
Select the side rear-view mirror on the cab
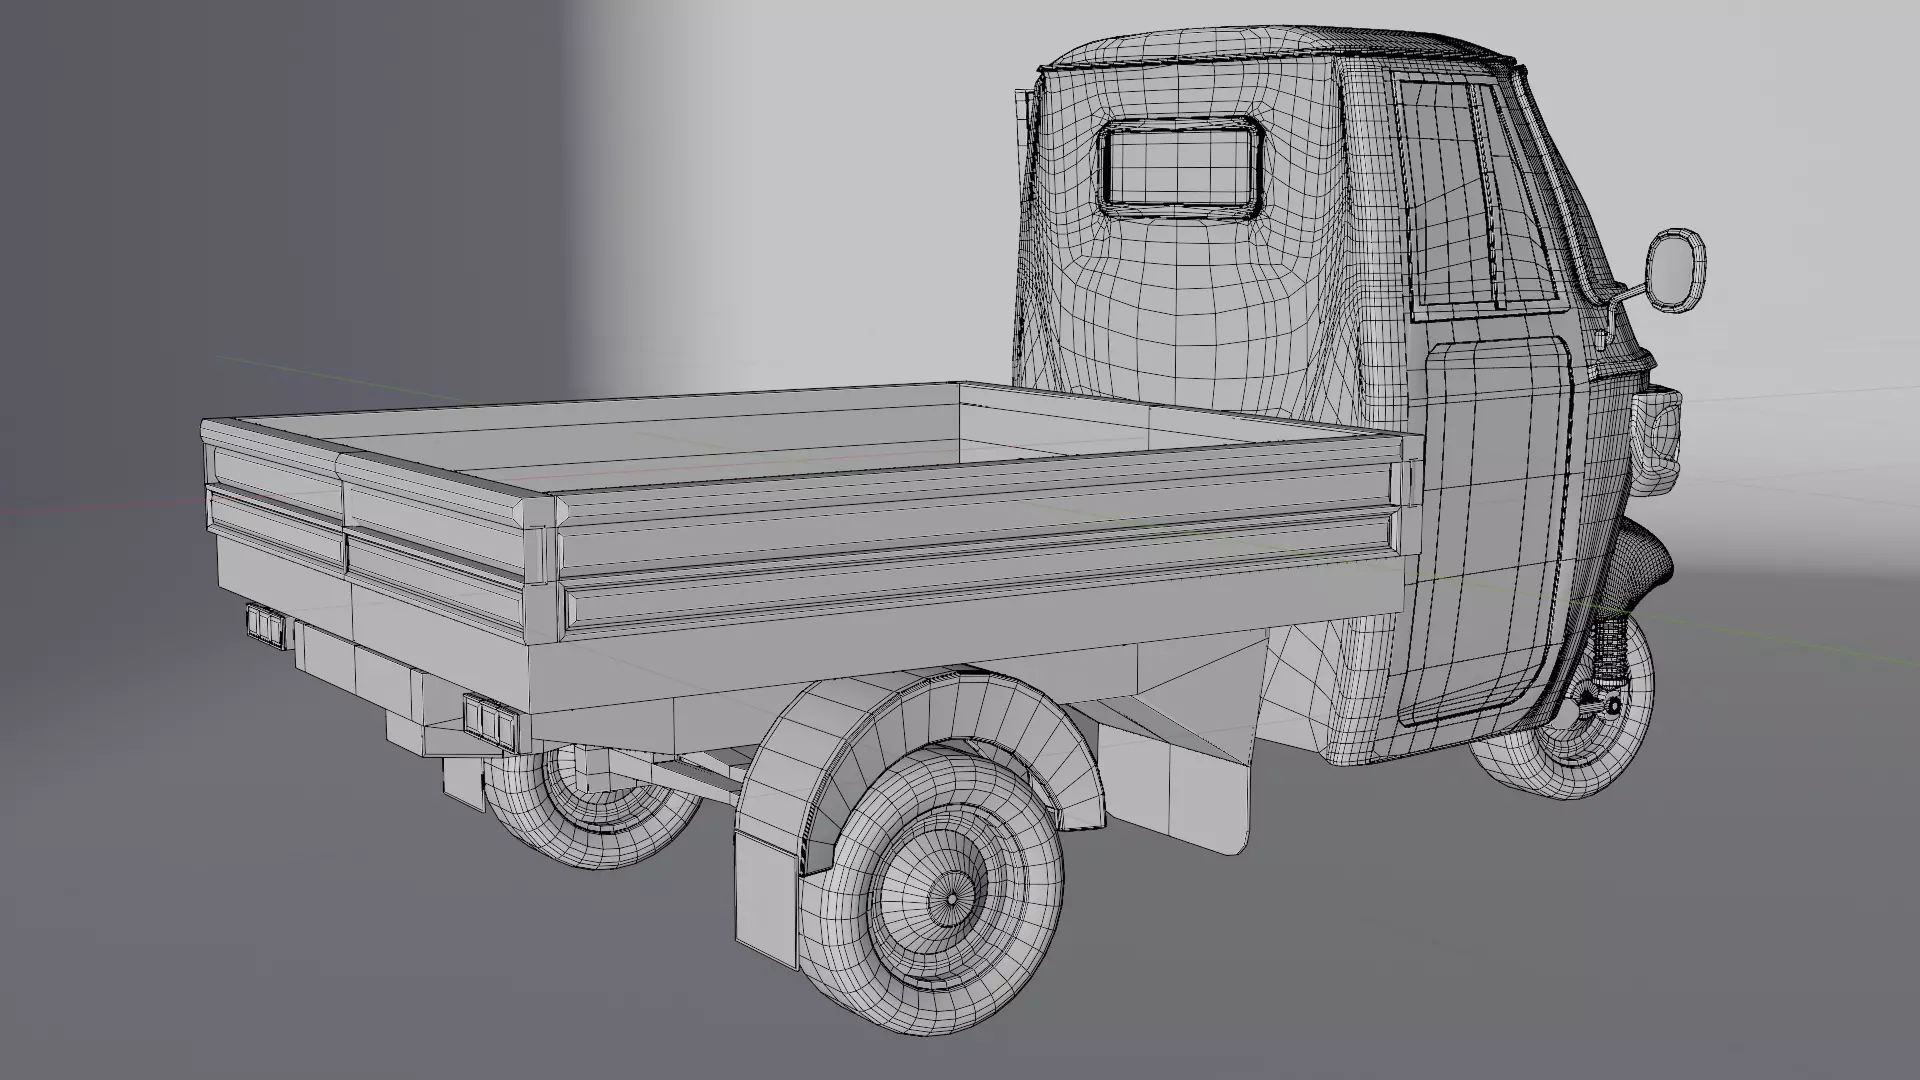1675,270
